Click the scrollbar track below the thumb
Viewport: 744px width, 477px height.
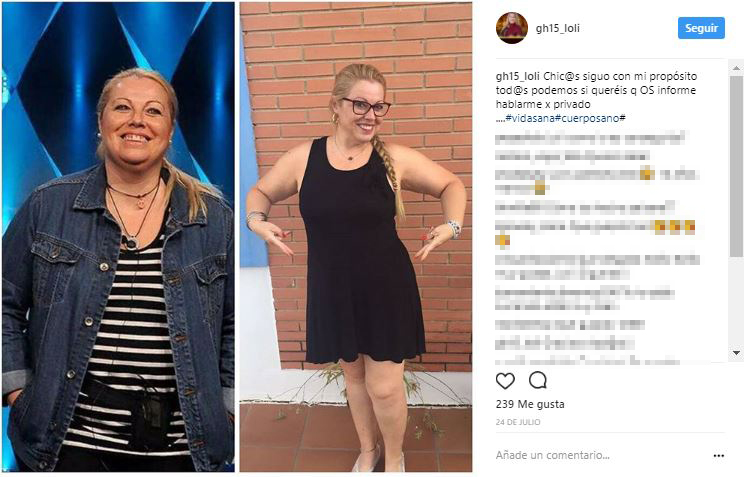pyautogui.click(x=736, y=301)
